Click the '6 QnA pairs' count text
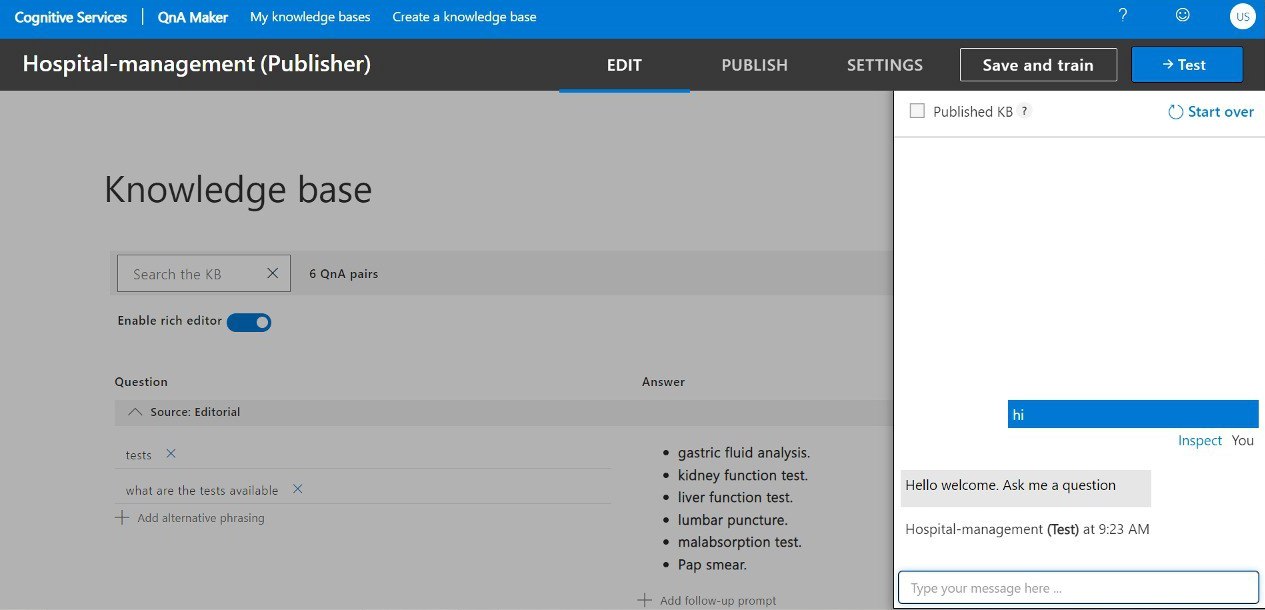 point(343,273)
